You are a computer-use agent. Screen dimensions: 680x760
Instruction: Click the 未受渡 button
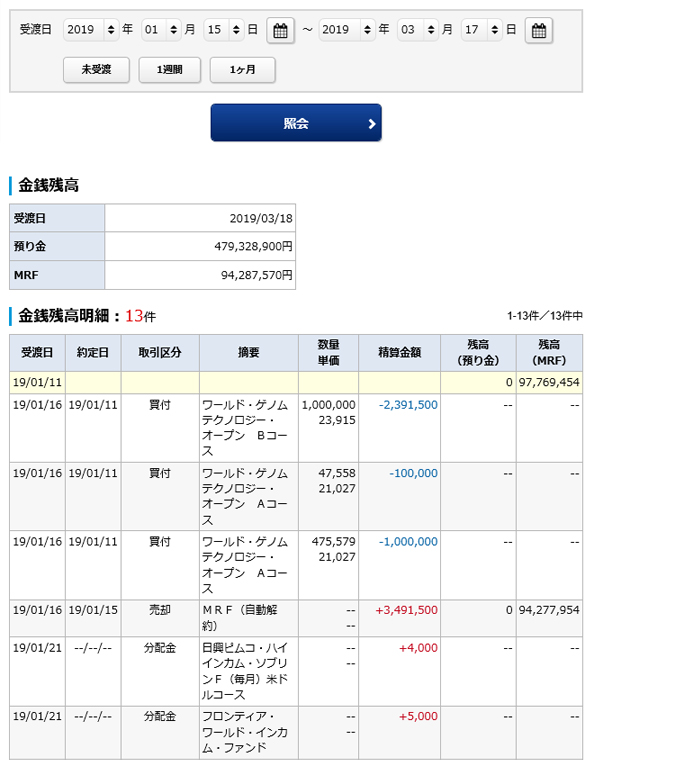[x=96, y=70]
